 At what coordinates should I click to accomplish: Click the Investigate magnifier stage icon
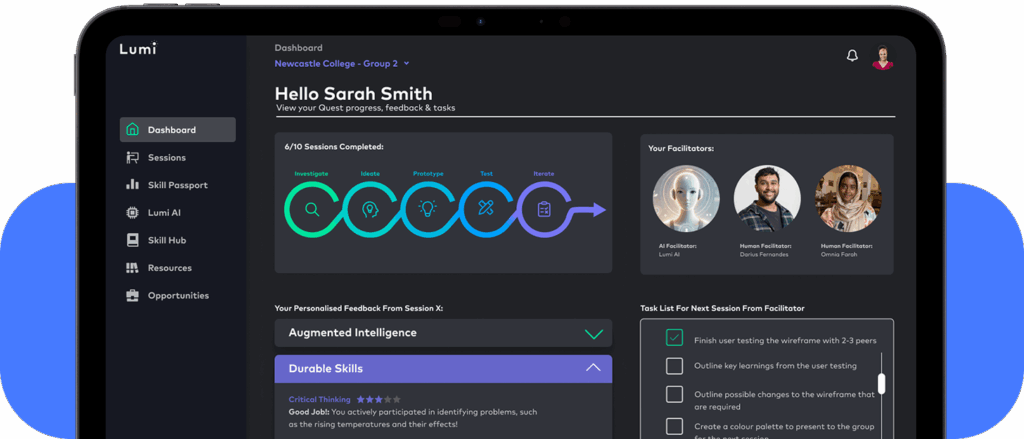click(x=312, y=209)
